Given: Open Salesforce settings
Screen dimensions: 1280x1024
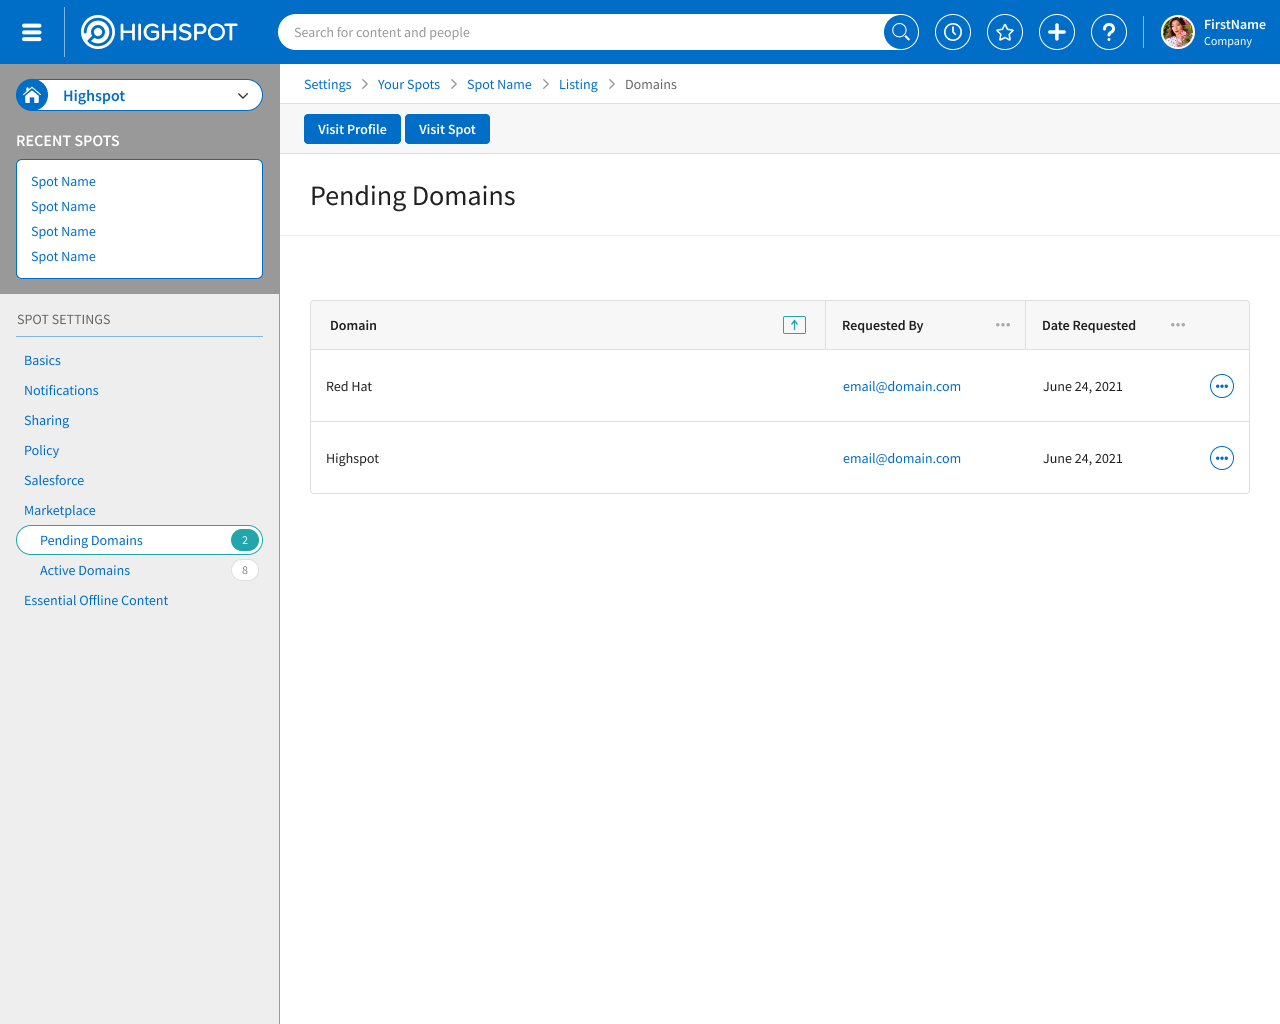Looking at the screenshot, I should click(x=54, y=480).
